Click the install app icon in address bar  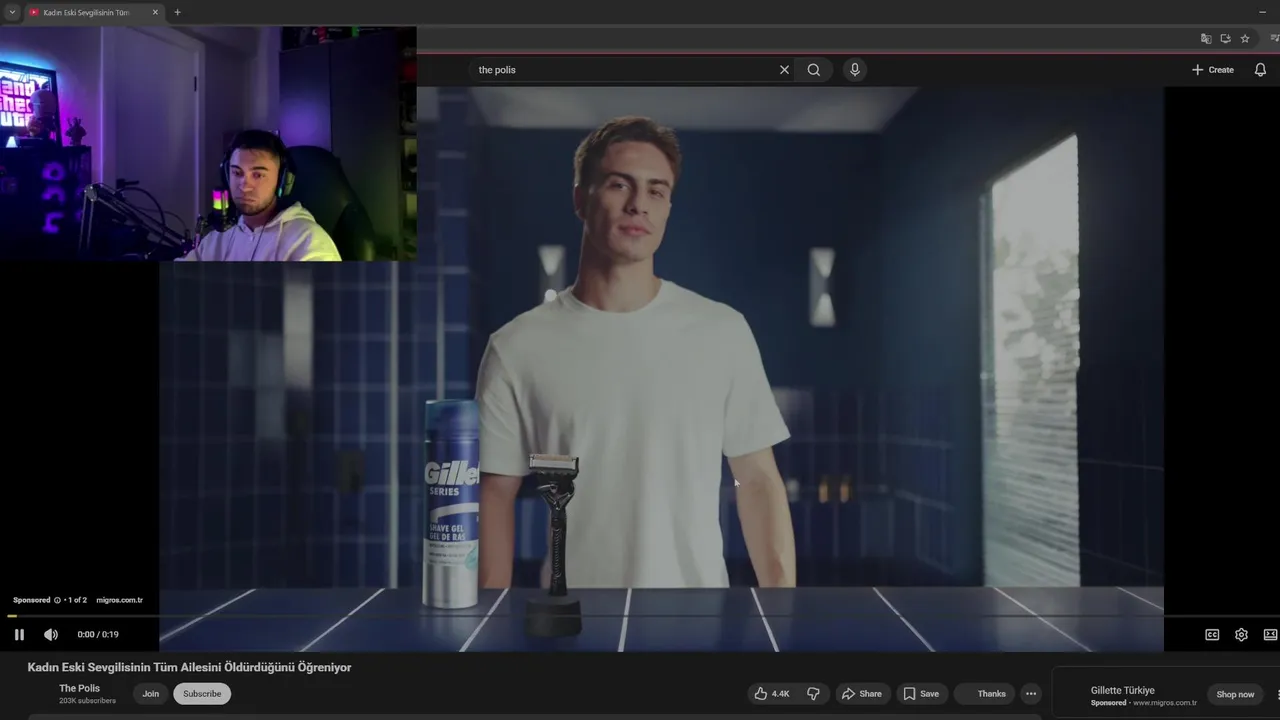click(x=1225, y=39)
